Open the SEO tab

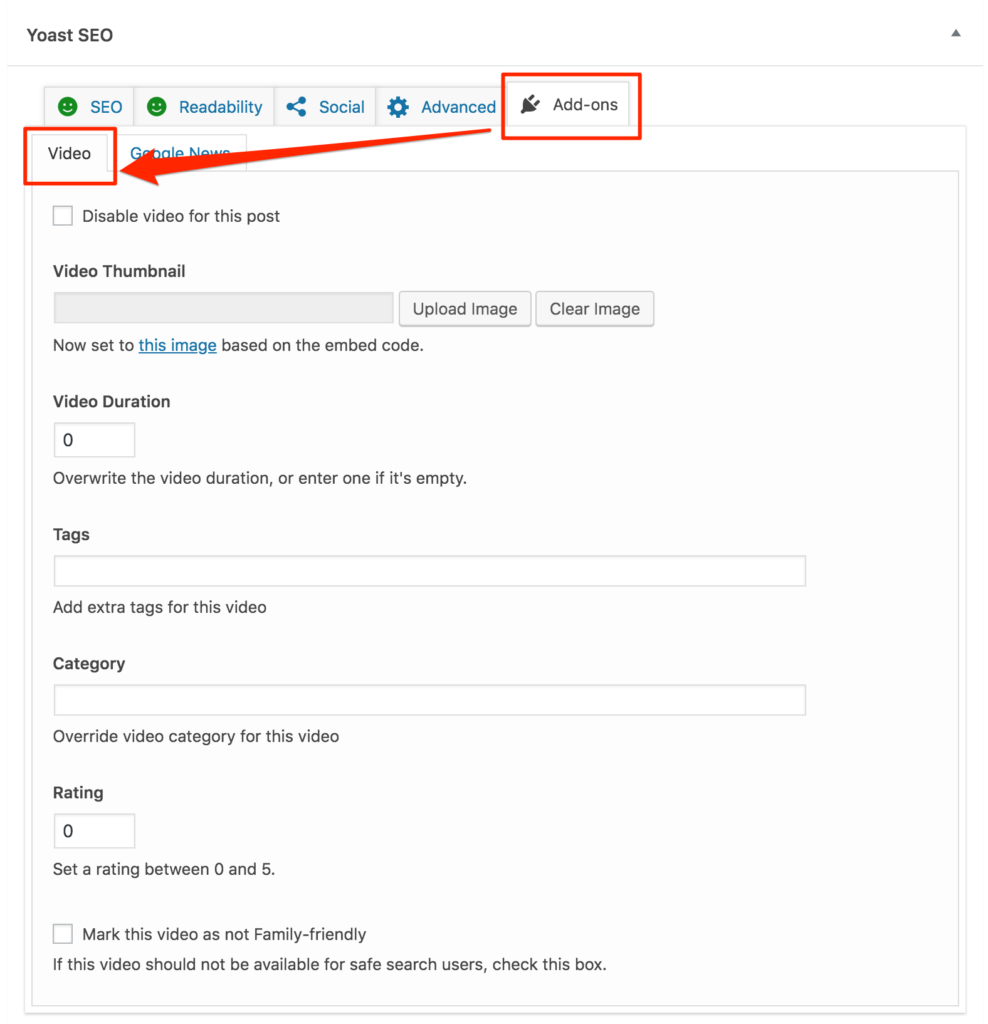pos(89,106)
